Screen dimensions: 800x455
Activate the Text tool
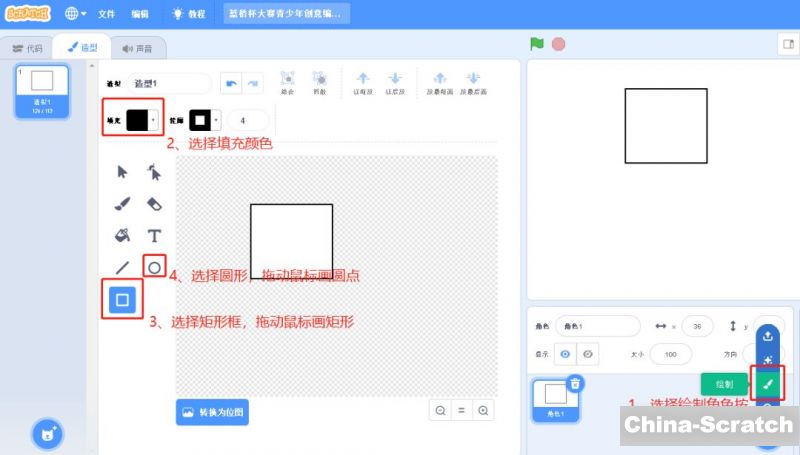click(154, 236)
